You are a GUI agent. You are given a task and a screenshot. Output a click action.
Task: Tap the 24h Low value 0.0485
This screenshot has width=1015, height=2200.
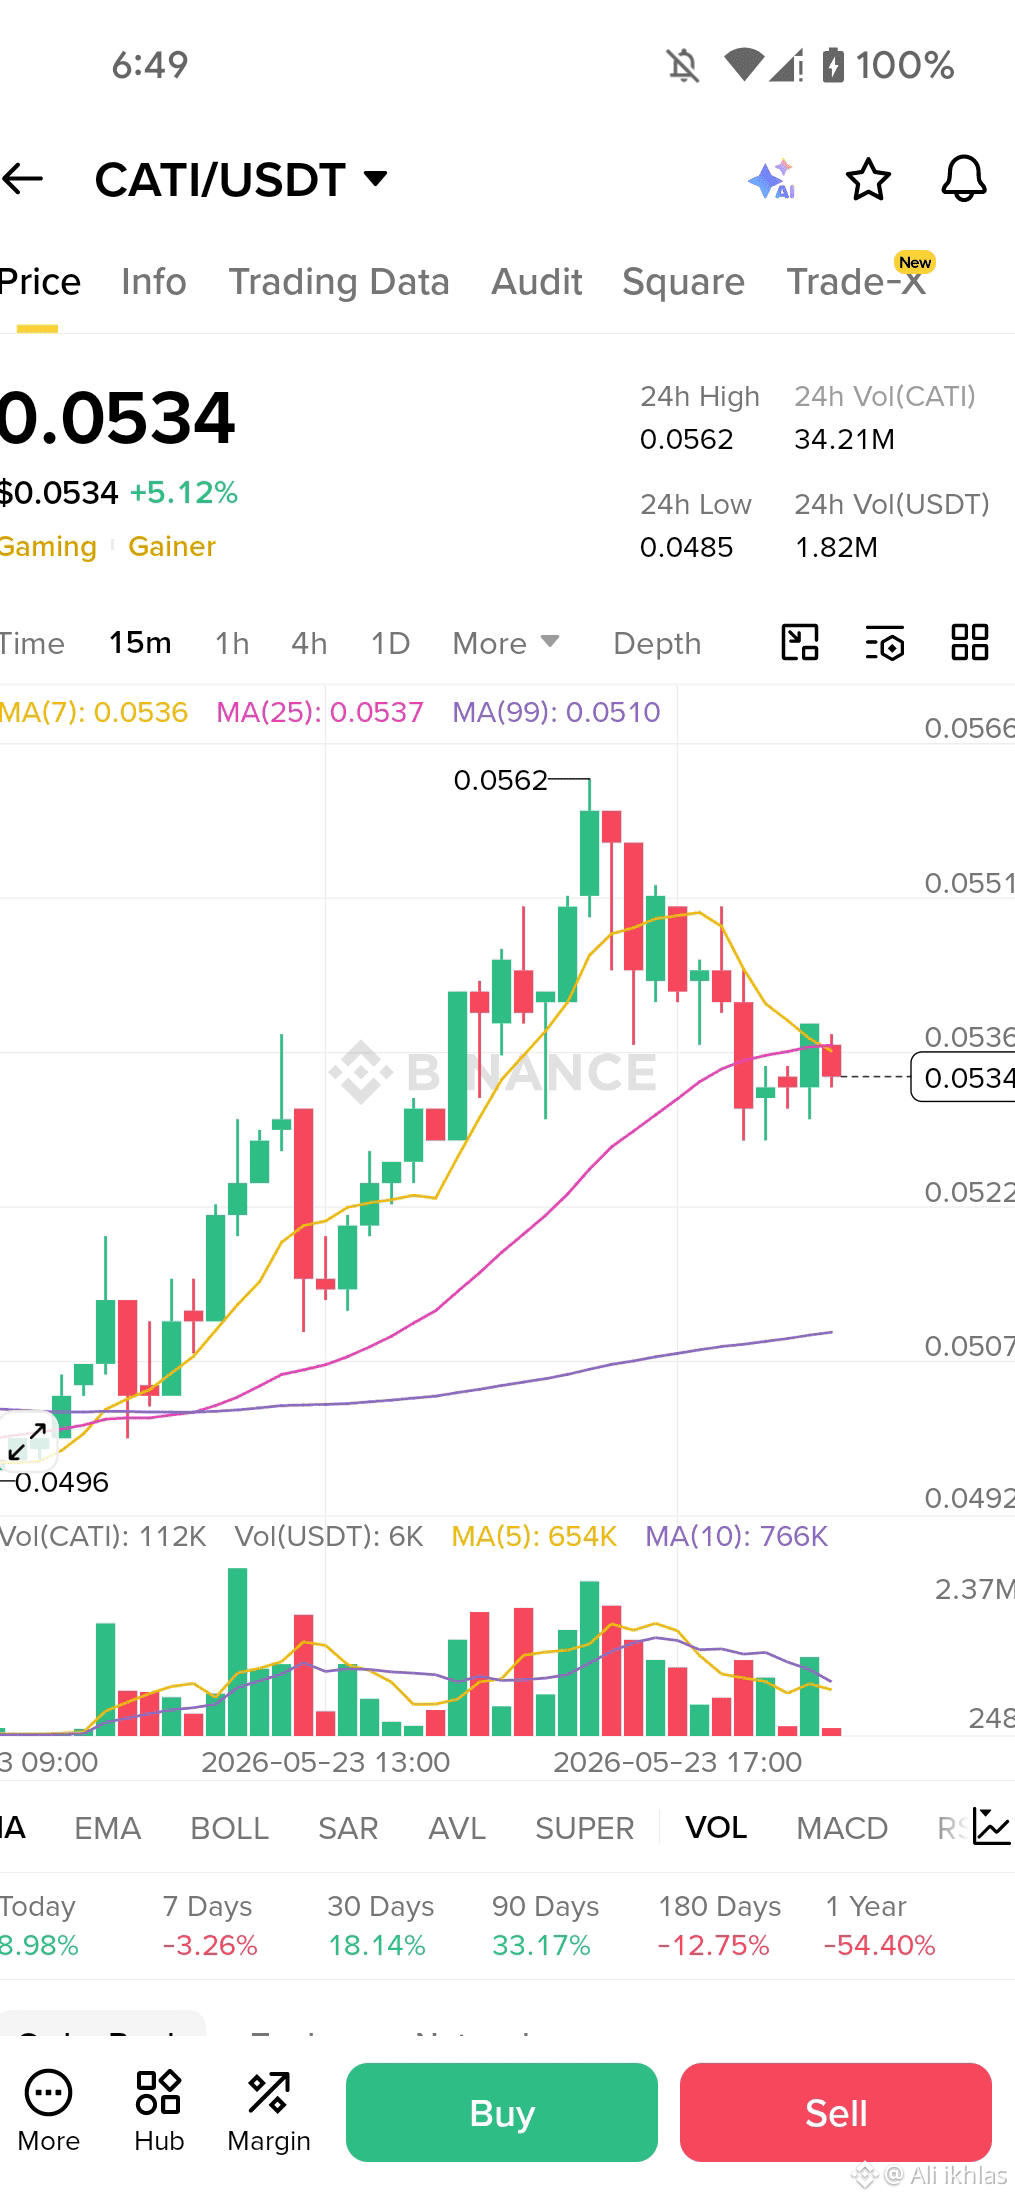687,547
